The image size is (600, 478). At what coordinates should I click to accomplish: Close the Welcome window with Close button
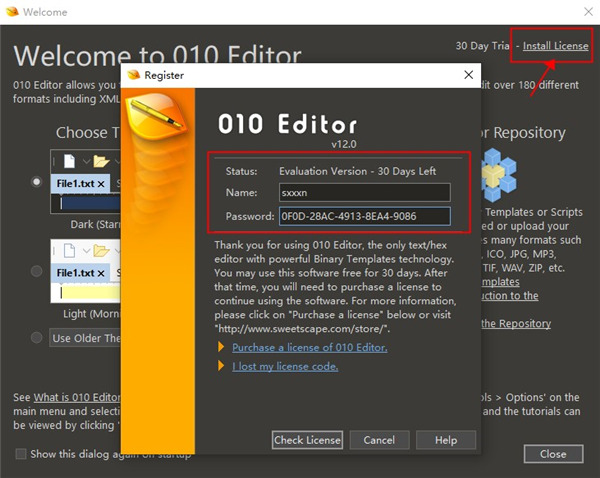(553, 454)
